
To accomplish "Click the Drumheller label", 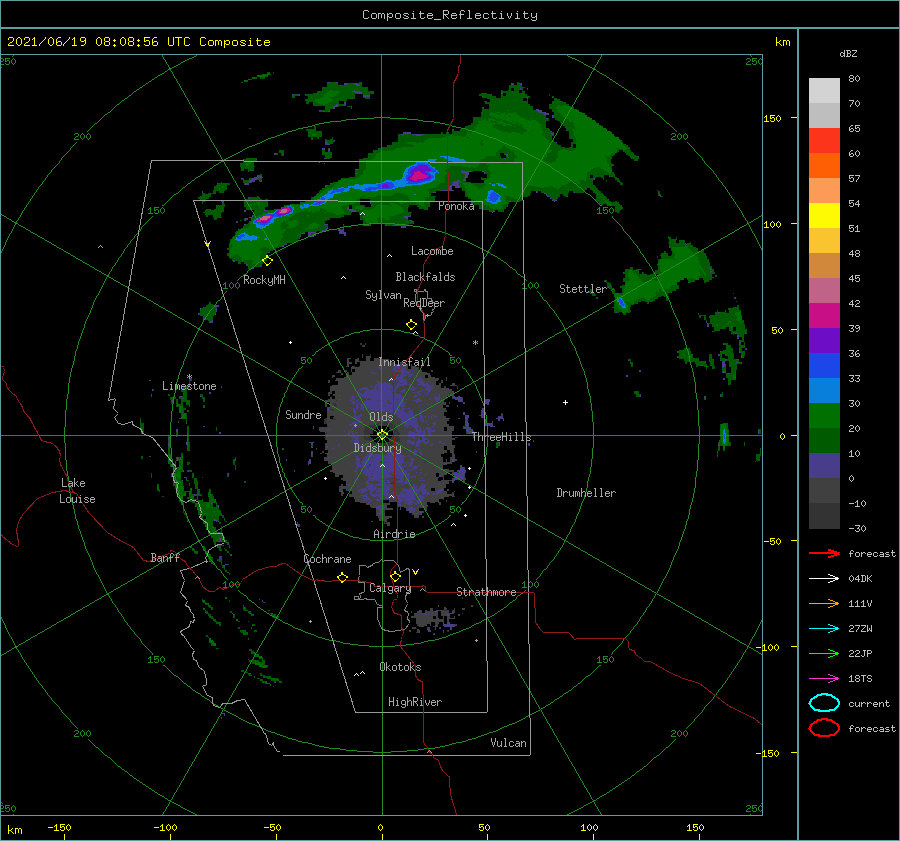I will 586,493.
